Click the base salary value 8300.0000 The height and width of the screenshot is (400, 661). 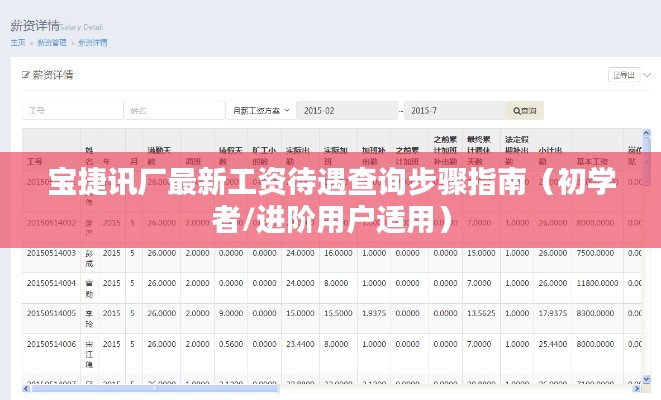pos(595,313)
